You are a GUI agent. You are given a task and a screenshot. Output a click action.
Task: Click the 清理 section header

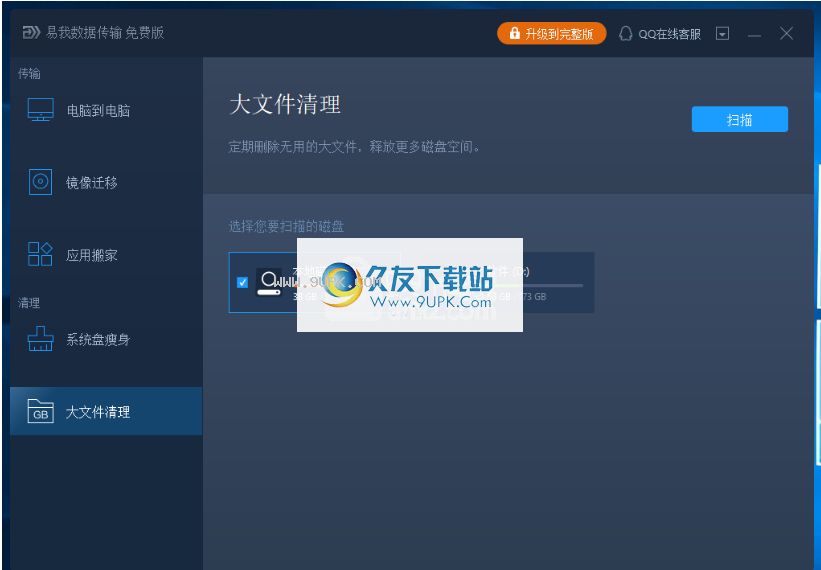pos(29,303)
